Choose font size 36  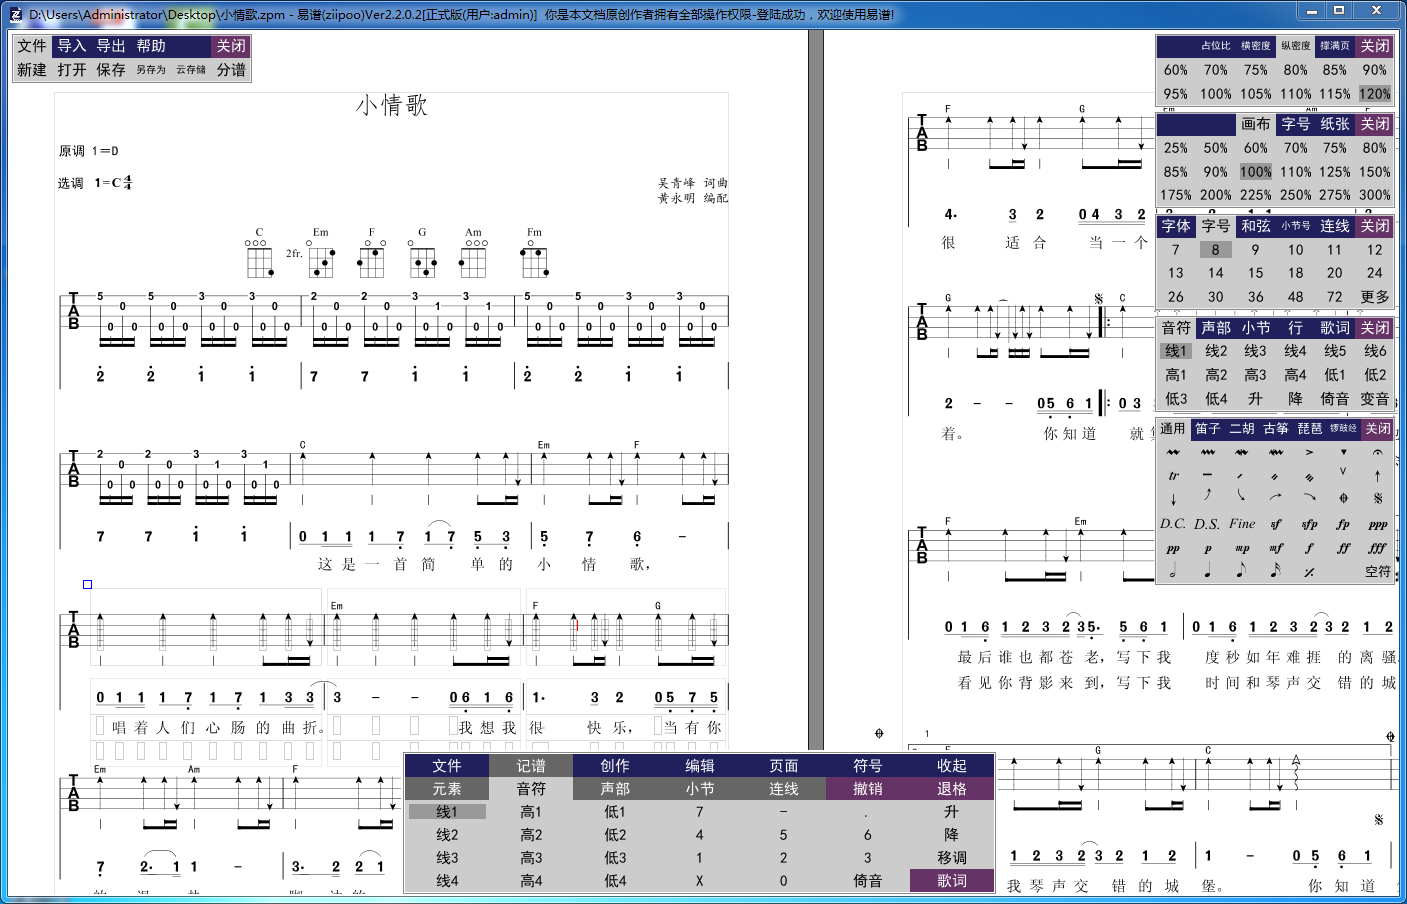(x=1256, y=297)
